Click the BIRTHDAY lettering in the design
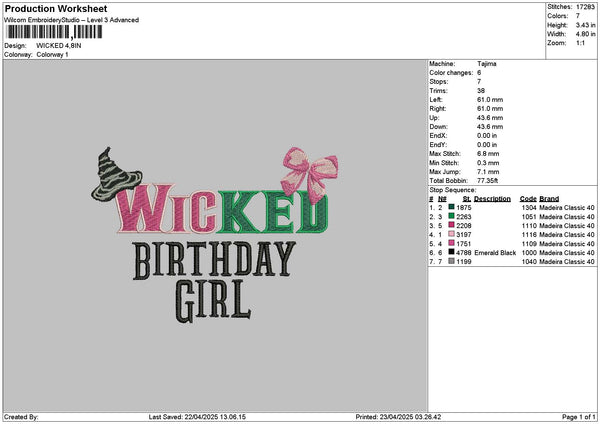This screenshot has width=600, height=424. (214, 260)
